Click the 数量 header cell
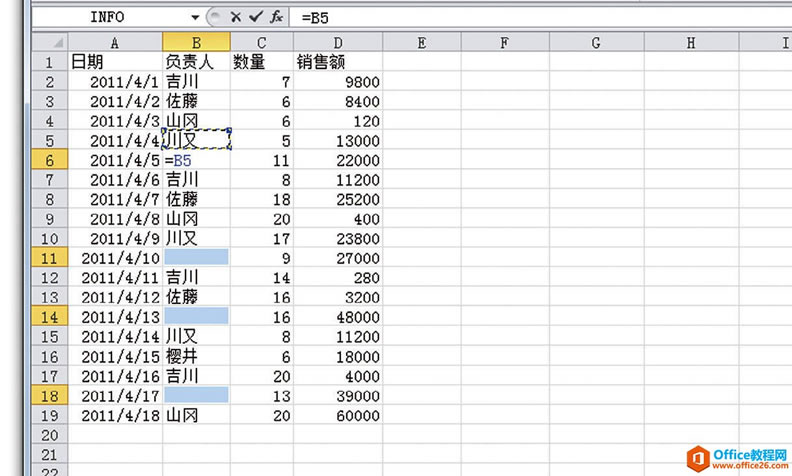 pos(262,62)
